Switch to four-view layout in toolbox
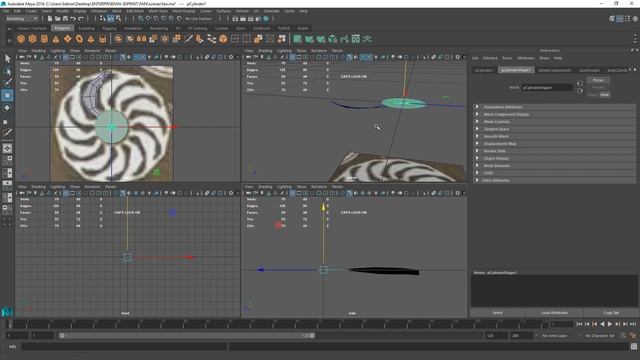 coord(7,158)
